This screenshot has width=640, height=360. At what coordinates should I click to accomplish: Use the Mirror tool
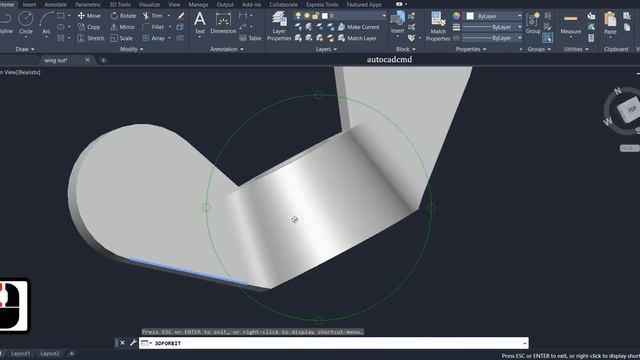[123, 27]
